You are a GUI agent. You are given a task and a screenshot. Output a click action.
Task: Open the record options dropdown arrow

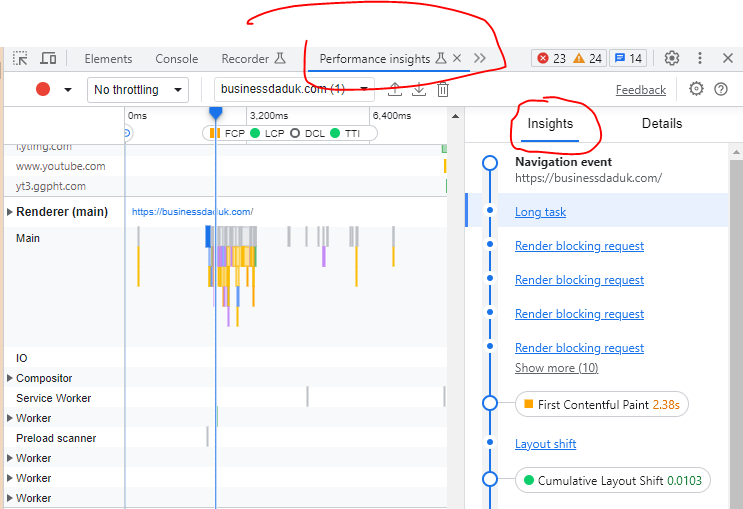pyautogui.click(x=68, y=90)
